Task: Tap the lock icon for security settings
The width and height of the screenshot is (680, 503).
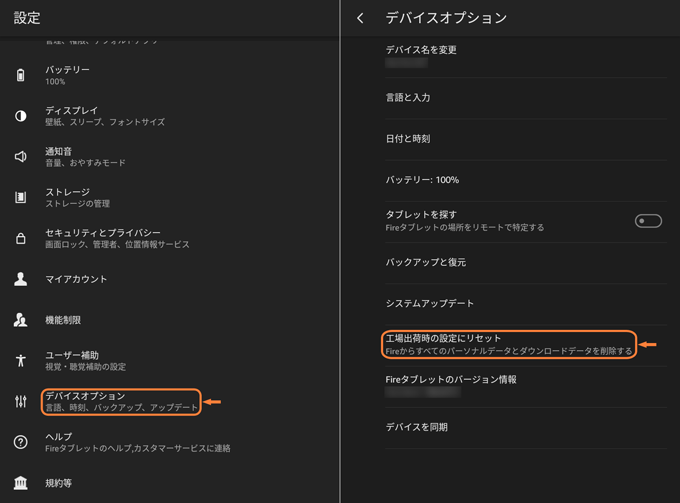Action: click(20, 238)
